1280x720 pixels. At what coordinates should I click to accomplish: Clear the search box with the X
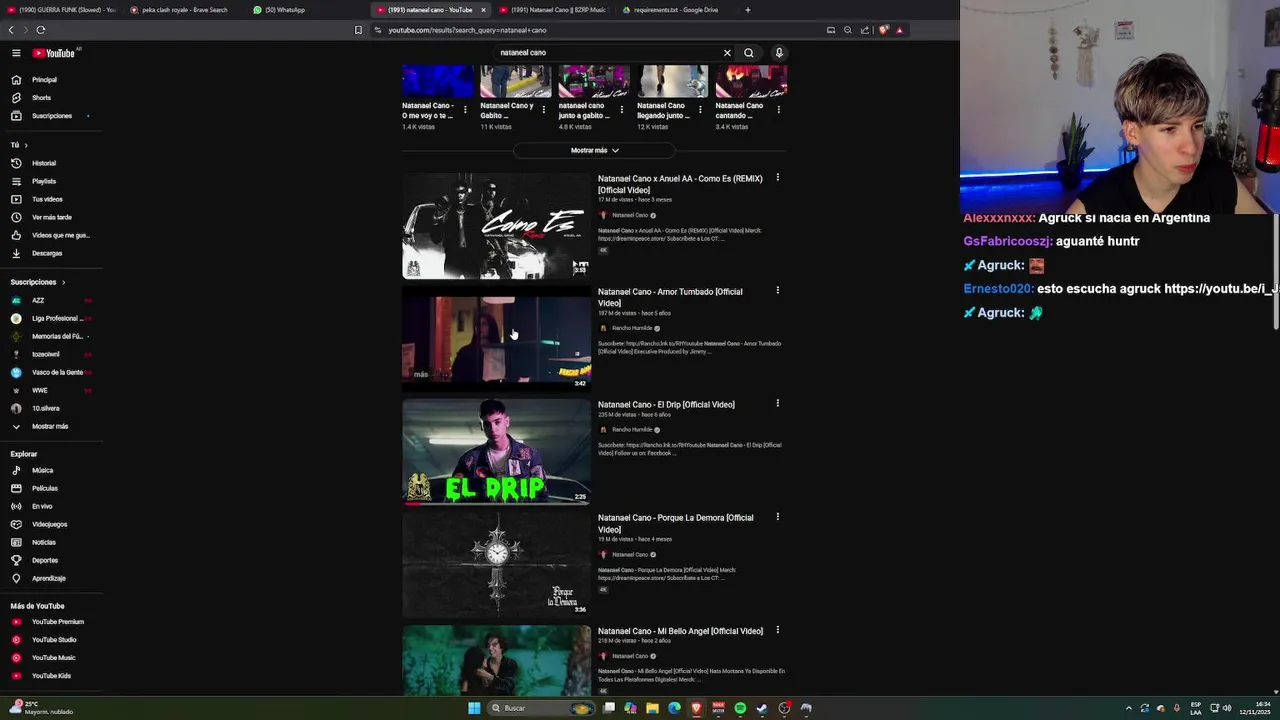tap(727, 53)
